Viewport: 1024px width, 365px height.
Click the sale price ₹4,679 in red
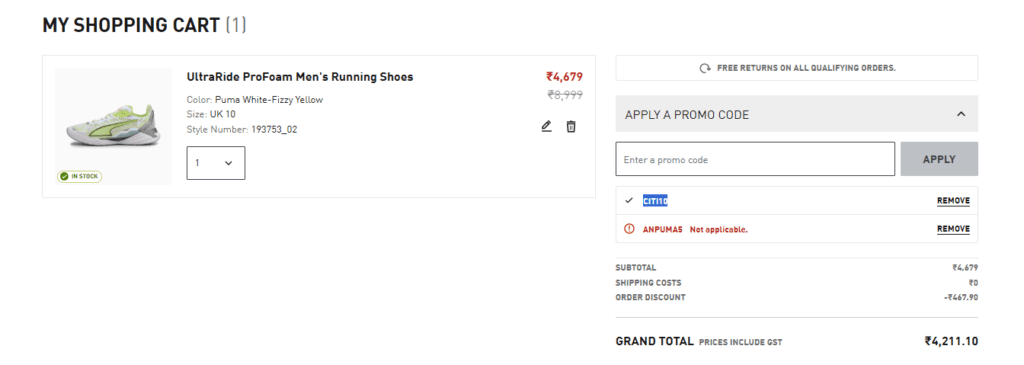click(565, 77)
